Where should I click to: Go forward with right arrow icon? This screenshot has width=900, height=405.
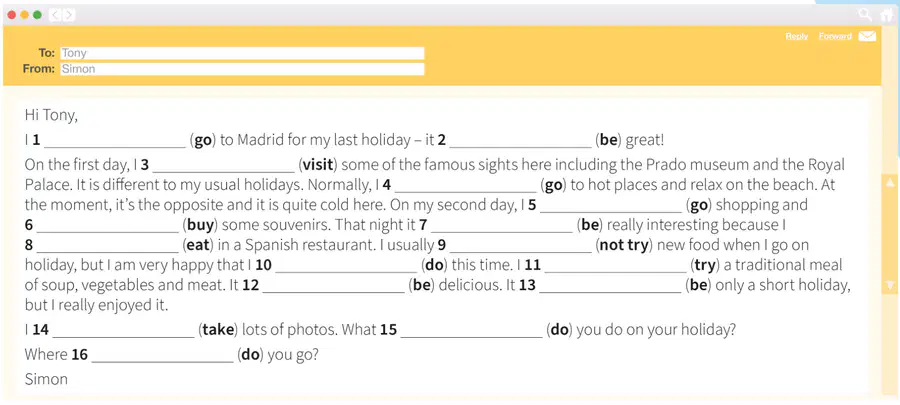point(69,15)
